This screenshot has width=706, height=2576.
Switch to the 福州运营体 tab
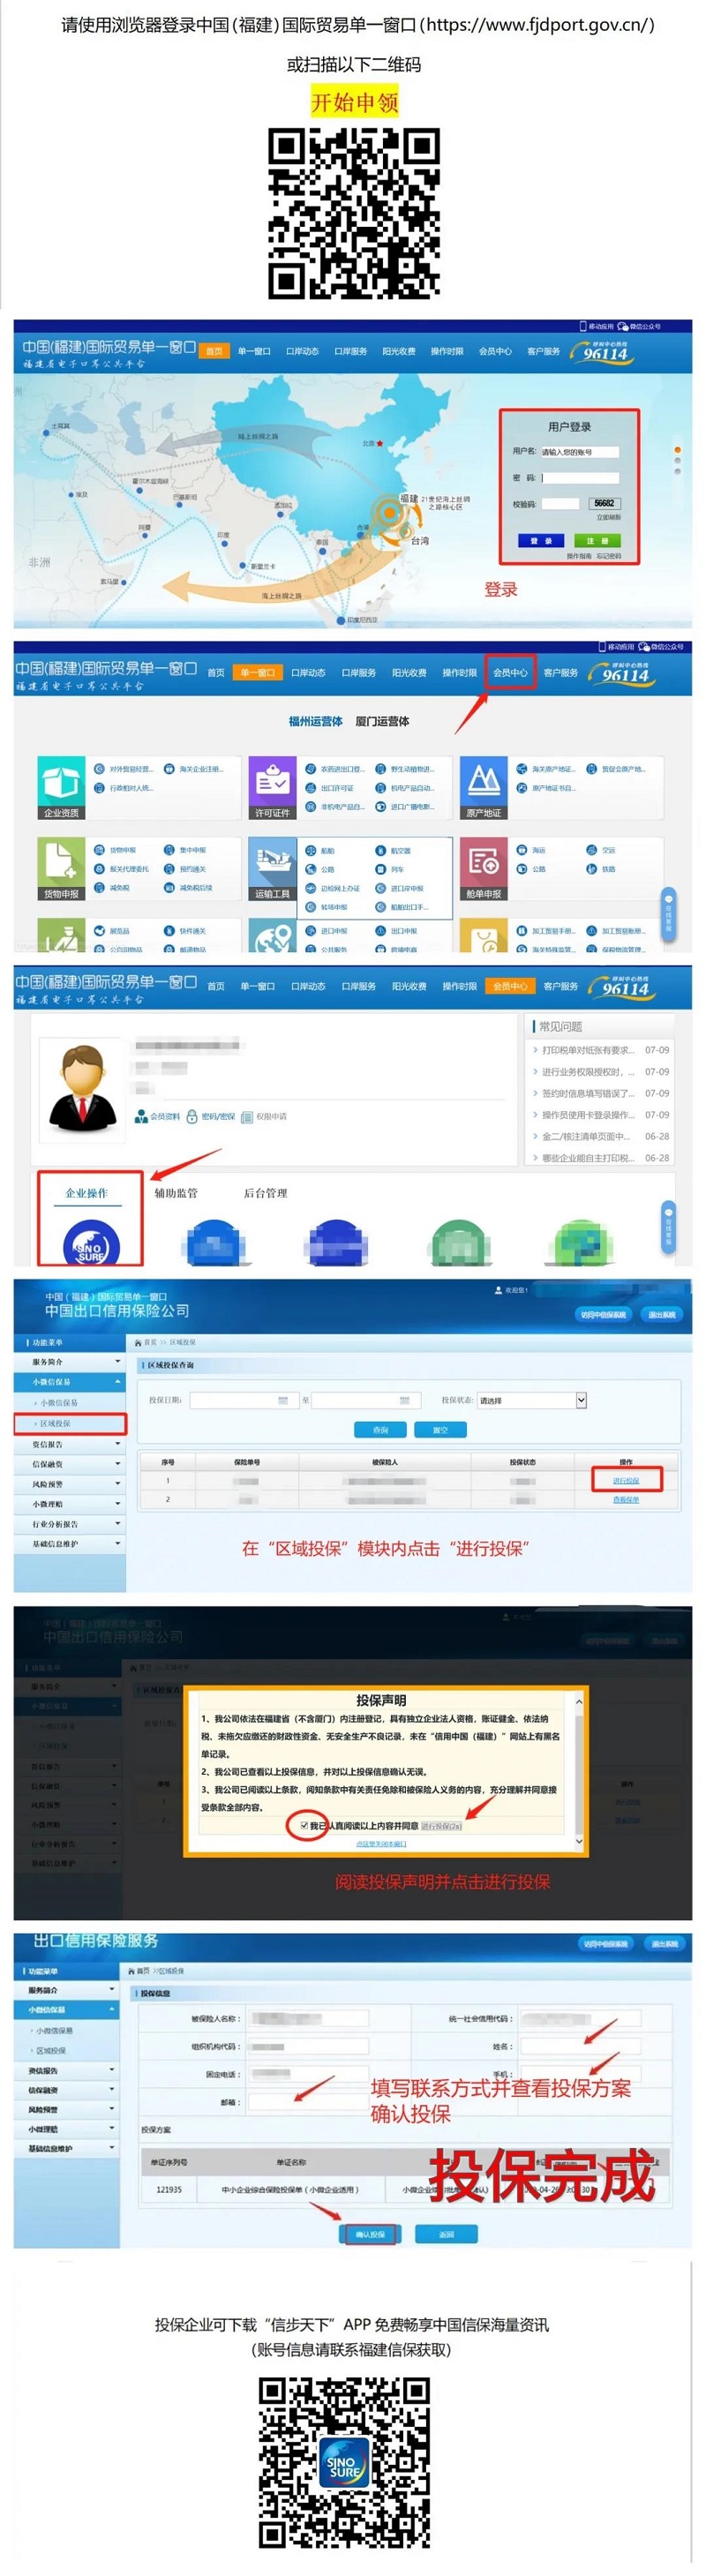tap(315, 721)
